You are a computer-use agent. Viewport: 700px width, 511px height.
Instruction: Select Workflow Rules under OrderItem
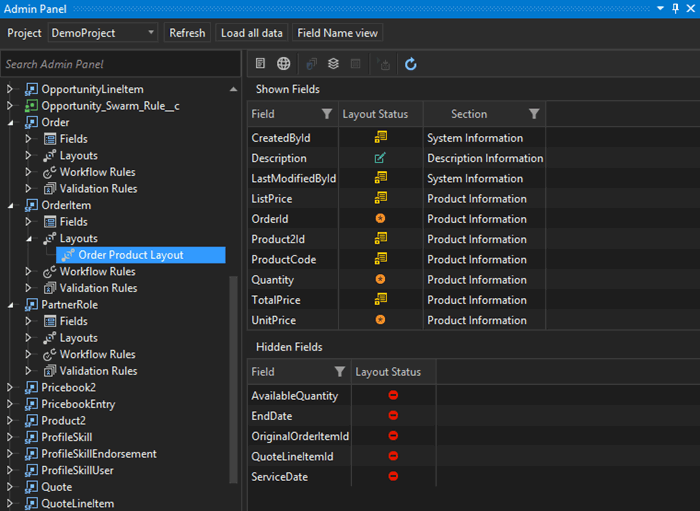tap(97, 271)
